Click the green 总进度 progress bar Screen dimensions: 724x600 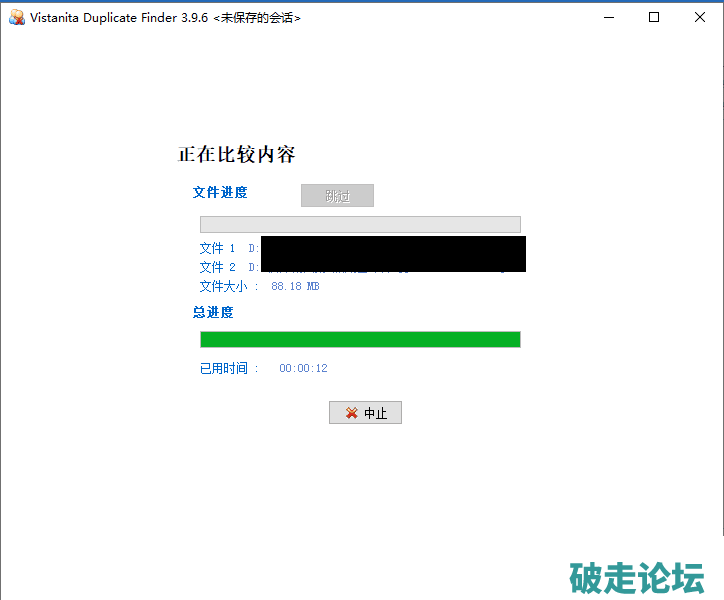360,340
